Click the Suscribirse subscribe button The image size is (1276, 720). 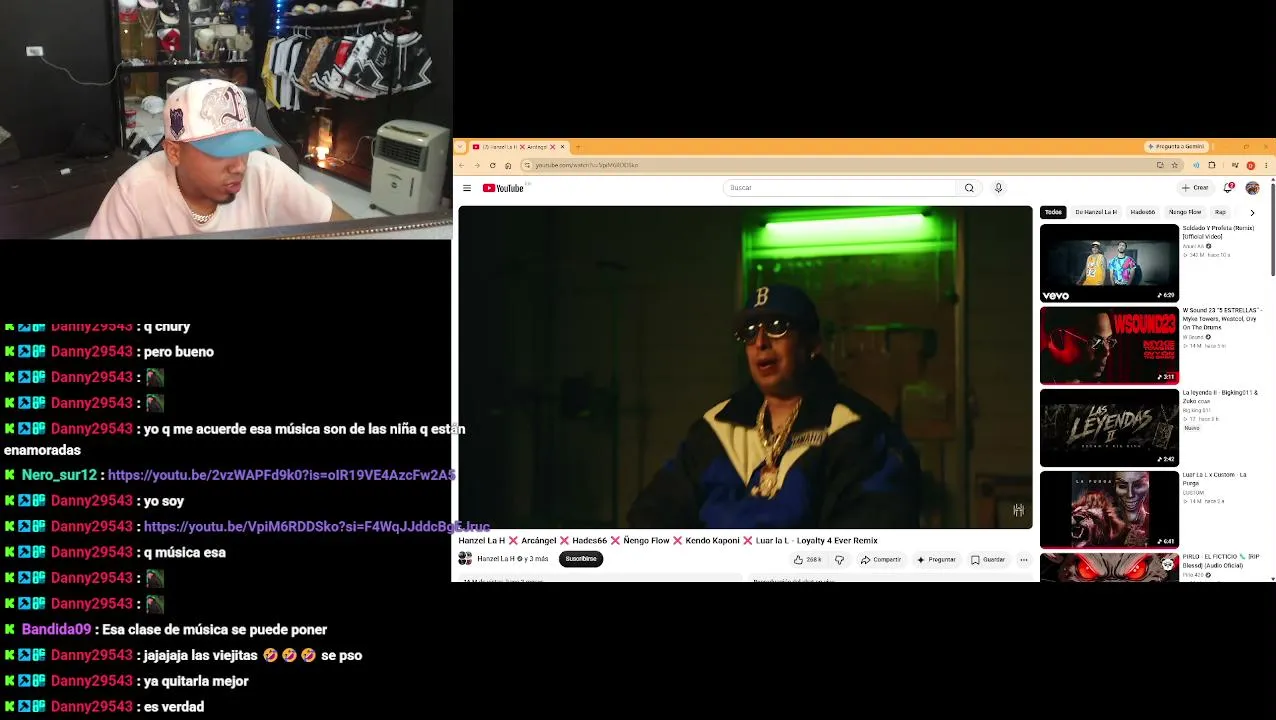tap(581, 559)
